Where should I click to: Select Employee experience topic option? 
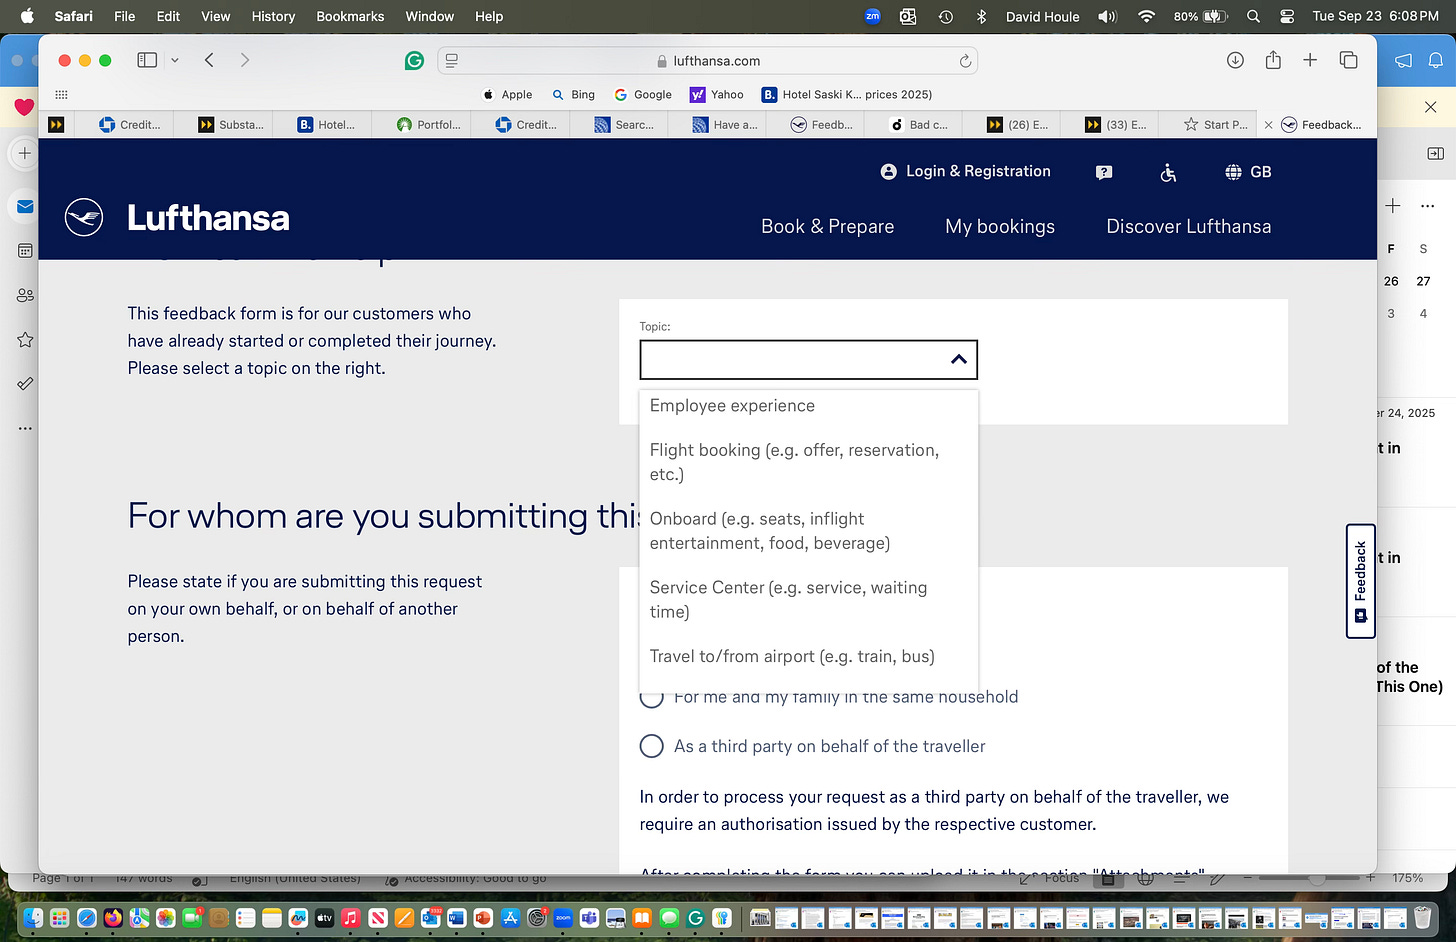pyautogui.click(x=732, y=406)
